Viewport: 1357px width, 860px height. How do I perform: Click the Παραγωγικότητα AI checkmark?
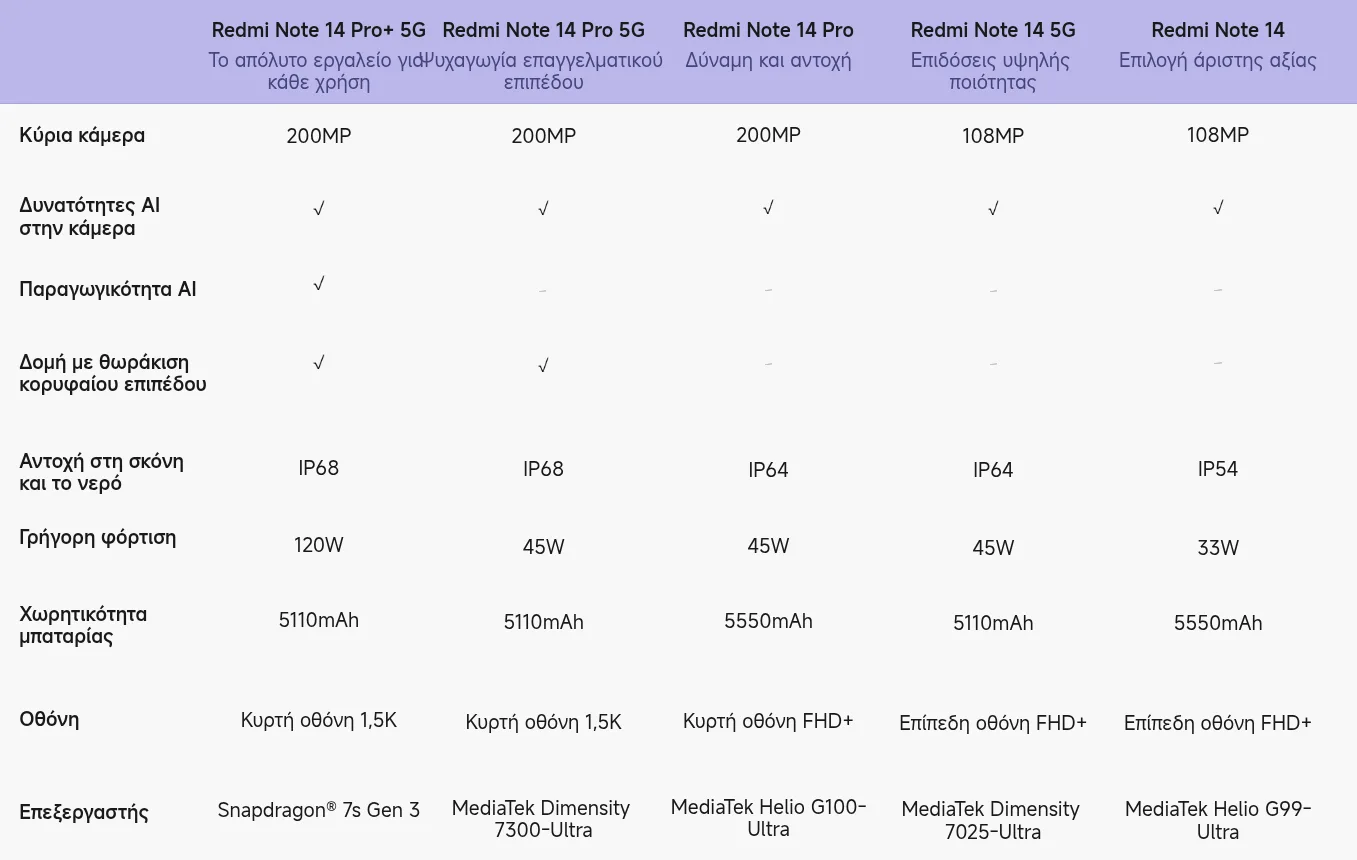coord(319,284)
